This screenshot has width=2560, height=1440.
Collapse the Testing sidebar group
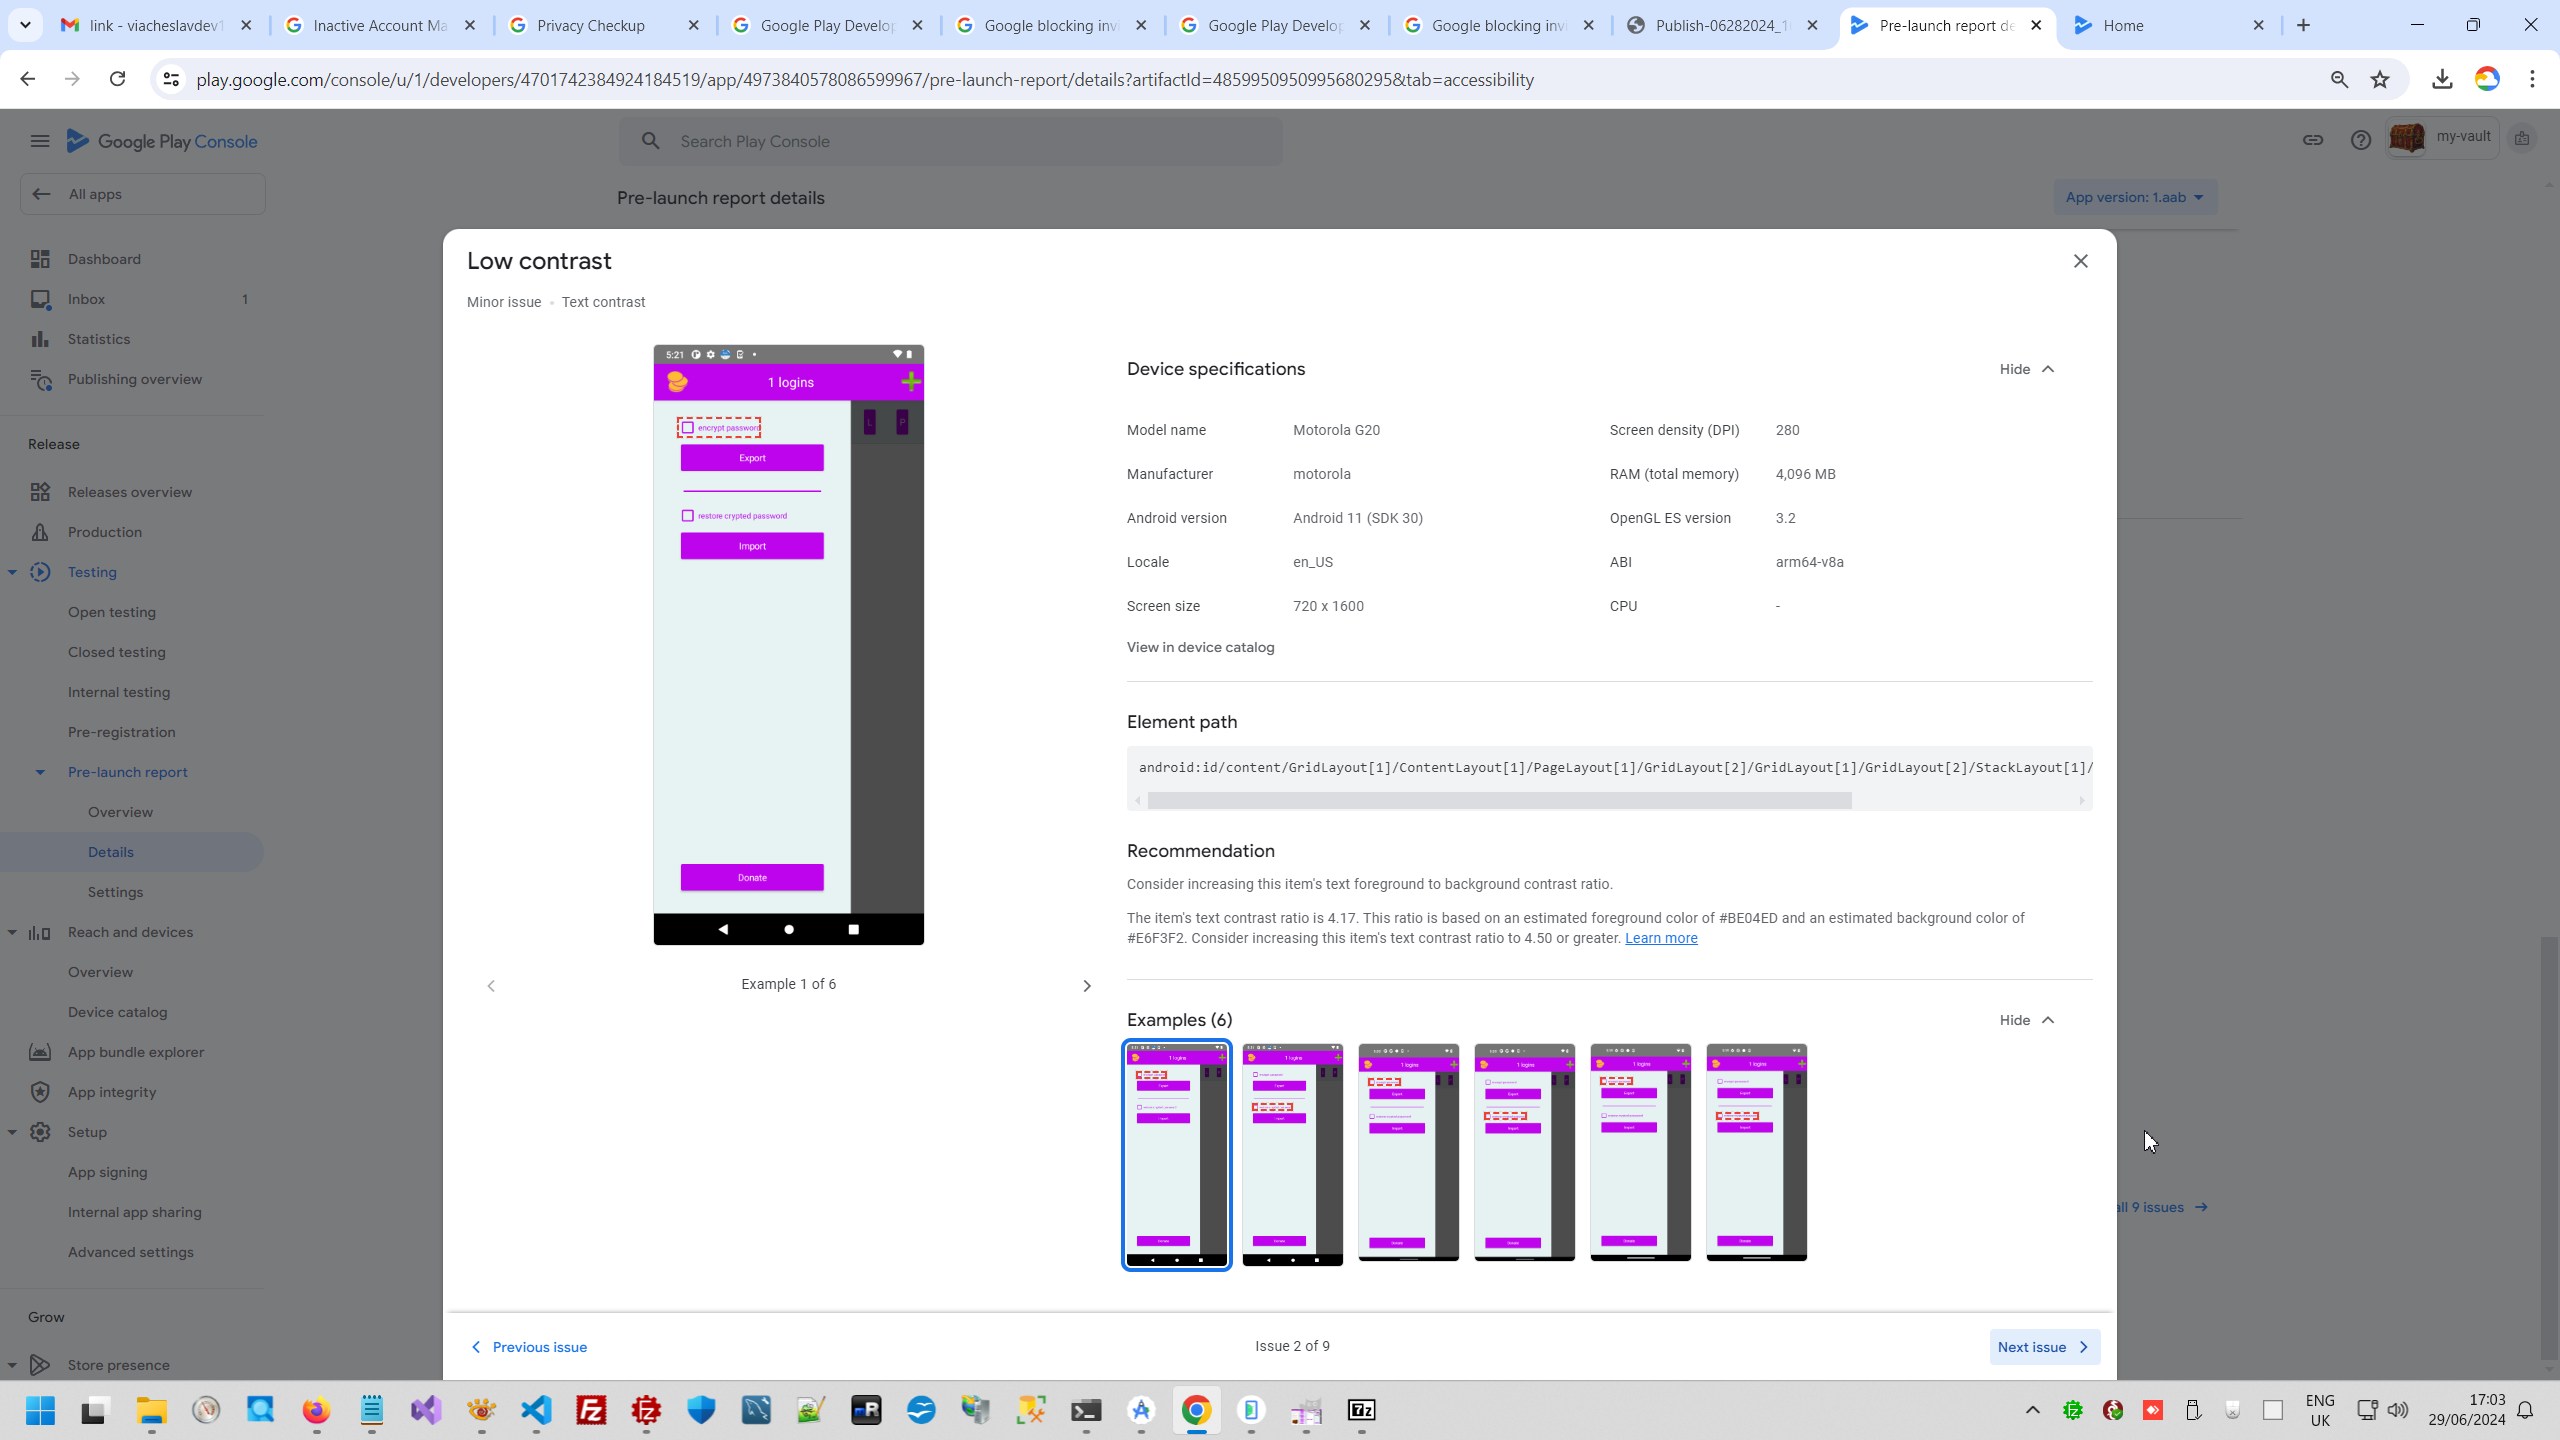tap(12, 572)
